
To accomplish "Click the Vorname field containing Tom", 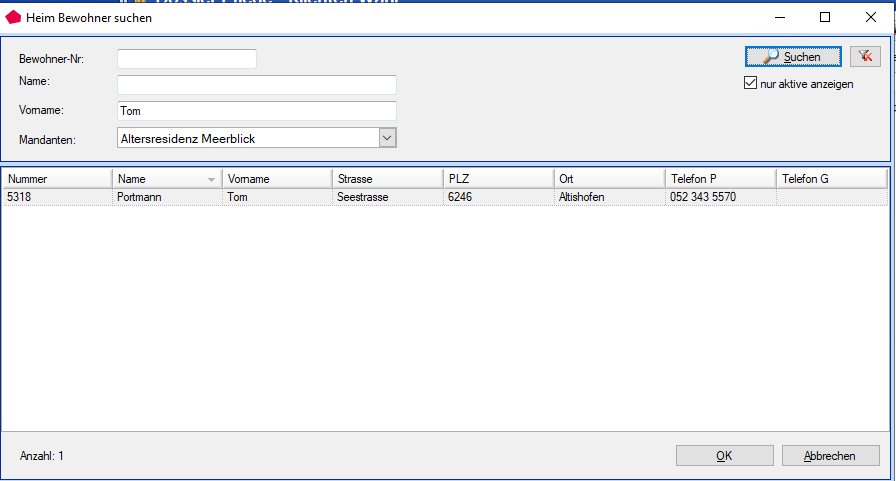I will [257, 111].
